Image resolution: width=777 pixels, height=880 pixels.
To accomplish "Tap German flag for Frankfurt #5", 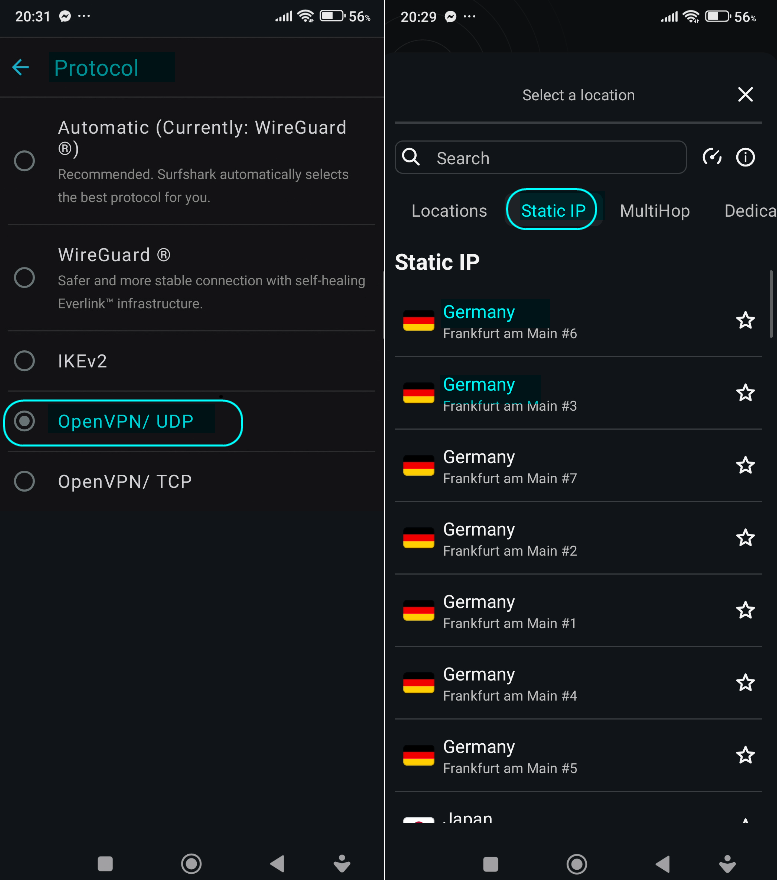I will [418, 755].
